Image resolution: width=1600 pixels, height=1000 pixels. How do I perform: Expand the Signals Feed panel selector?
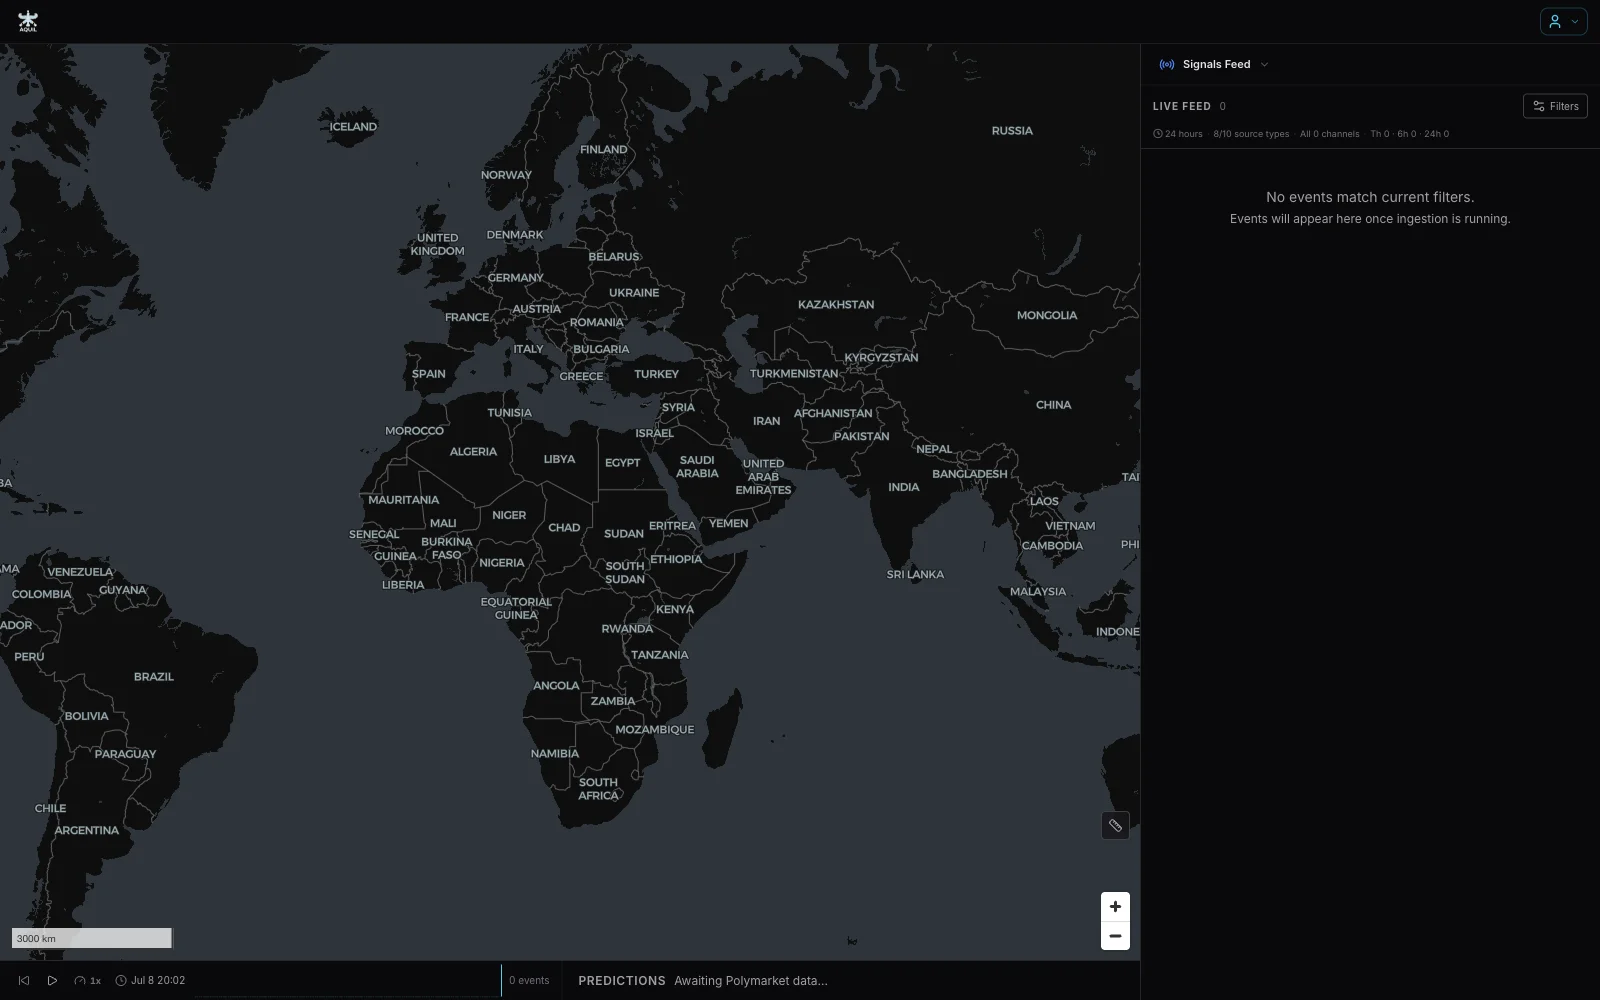coord(1214,64)
